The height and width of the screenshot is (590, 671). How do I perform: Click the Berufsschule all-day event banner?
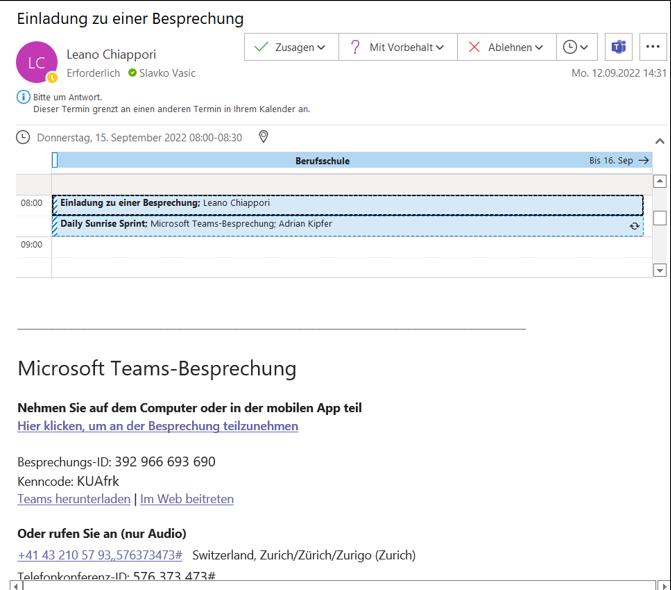(352, 160)
